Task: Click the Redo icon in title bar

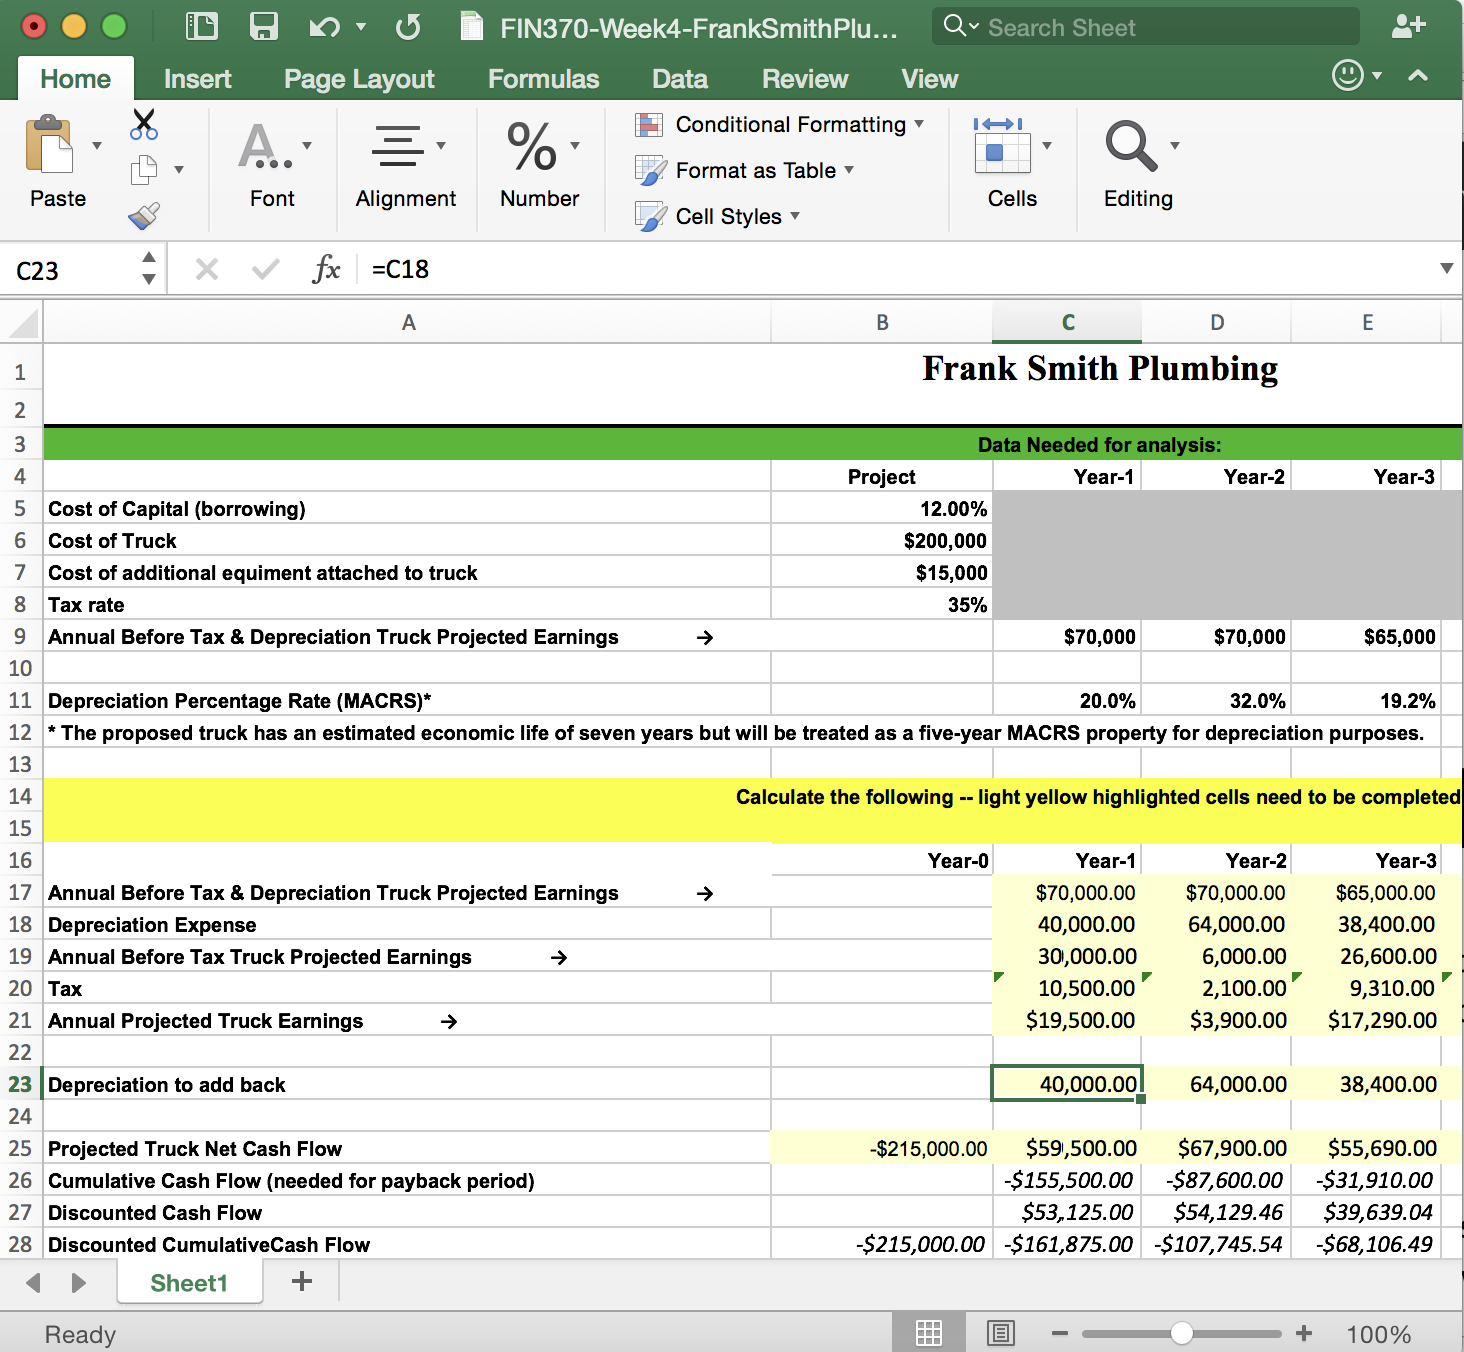Action: pos(407,27)
